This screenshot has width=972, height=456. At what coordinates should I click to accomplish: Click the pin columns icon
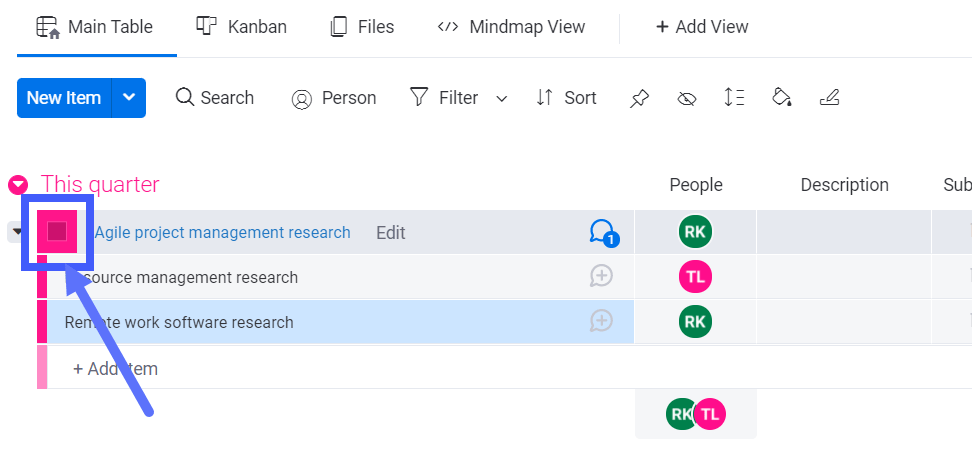pos(638,98)
